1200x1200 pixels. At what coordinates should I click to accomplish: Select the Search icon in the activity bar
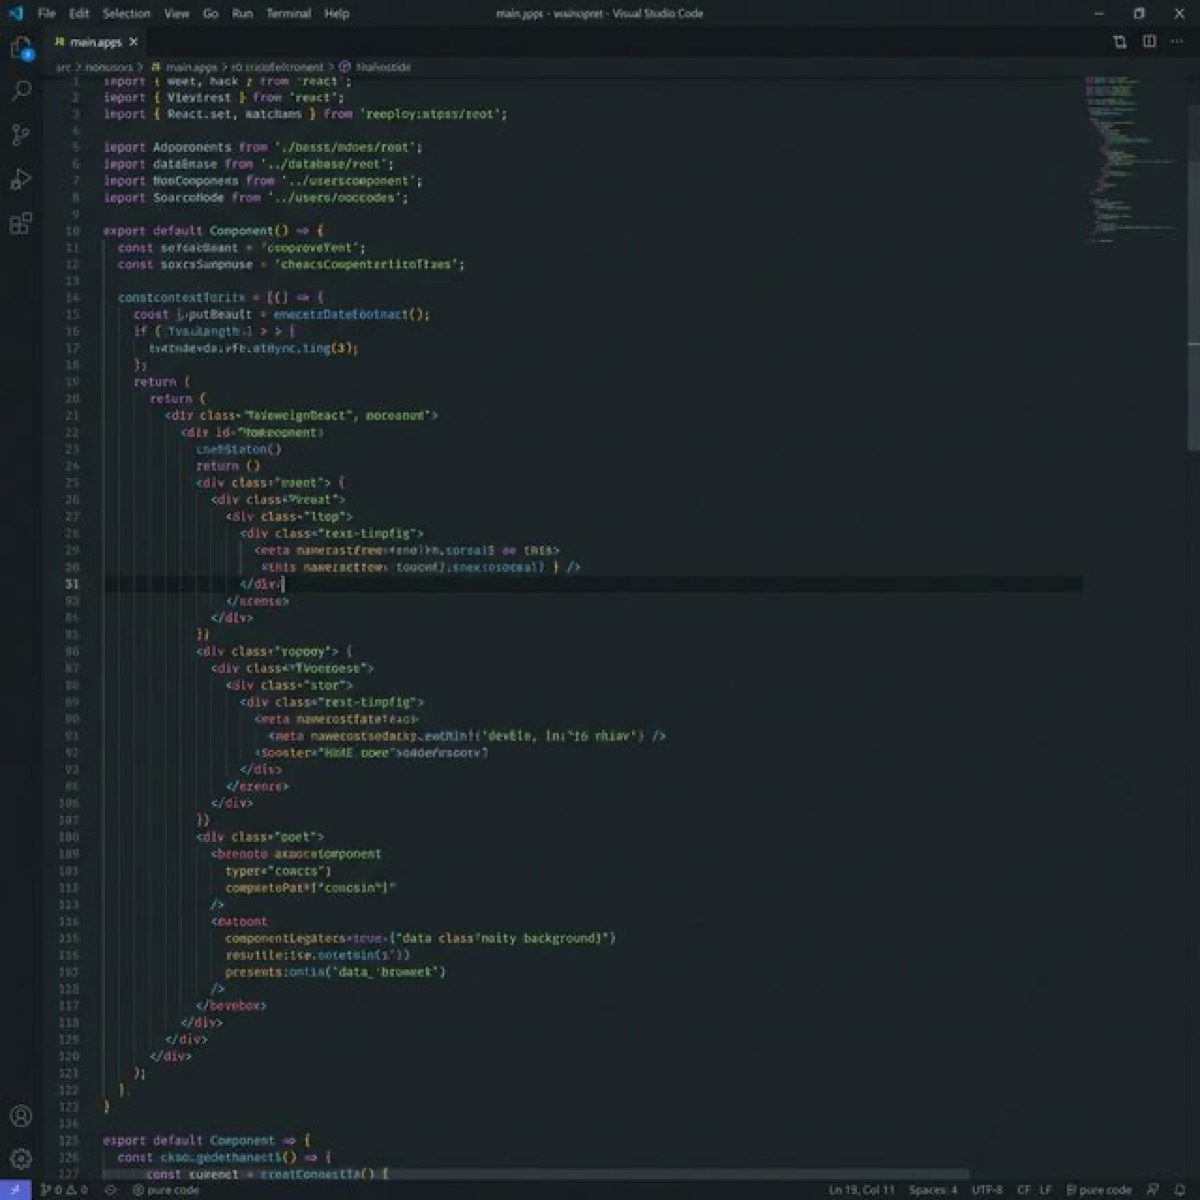pos(20,91)
